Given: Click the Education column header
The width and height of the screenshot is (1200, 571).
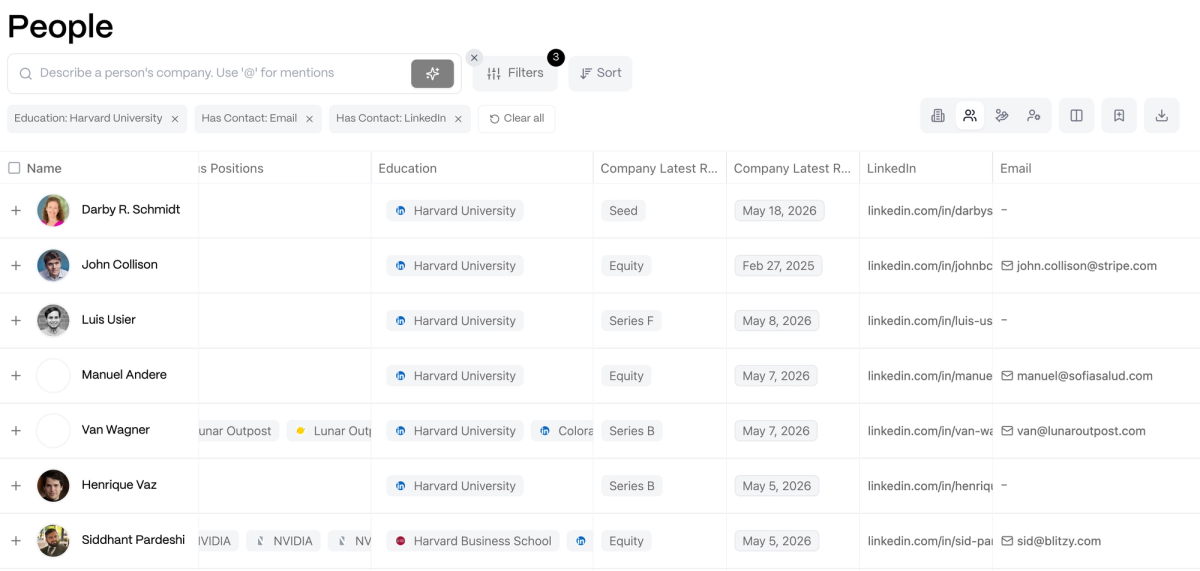Looking at the screenshot, I should [408, 168].
